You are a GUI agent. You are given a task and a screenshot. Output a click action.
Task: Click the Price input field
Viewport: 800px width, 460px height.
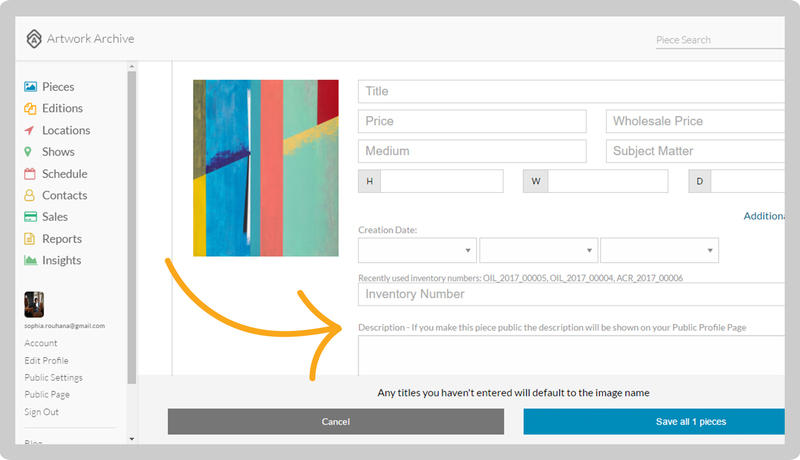coord(472,121)
